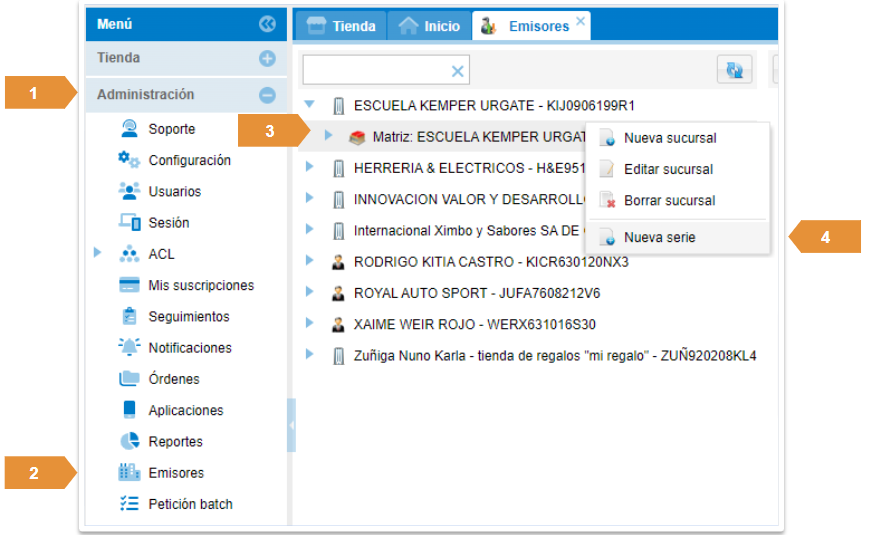Click the Usuarios people icon

129,191
